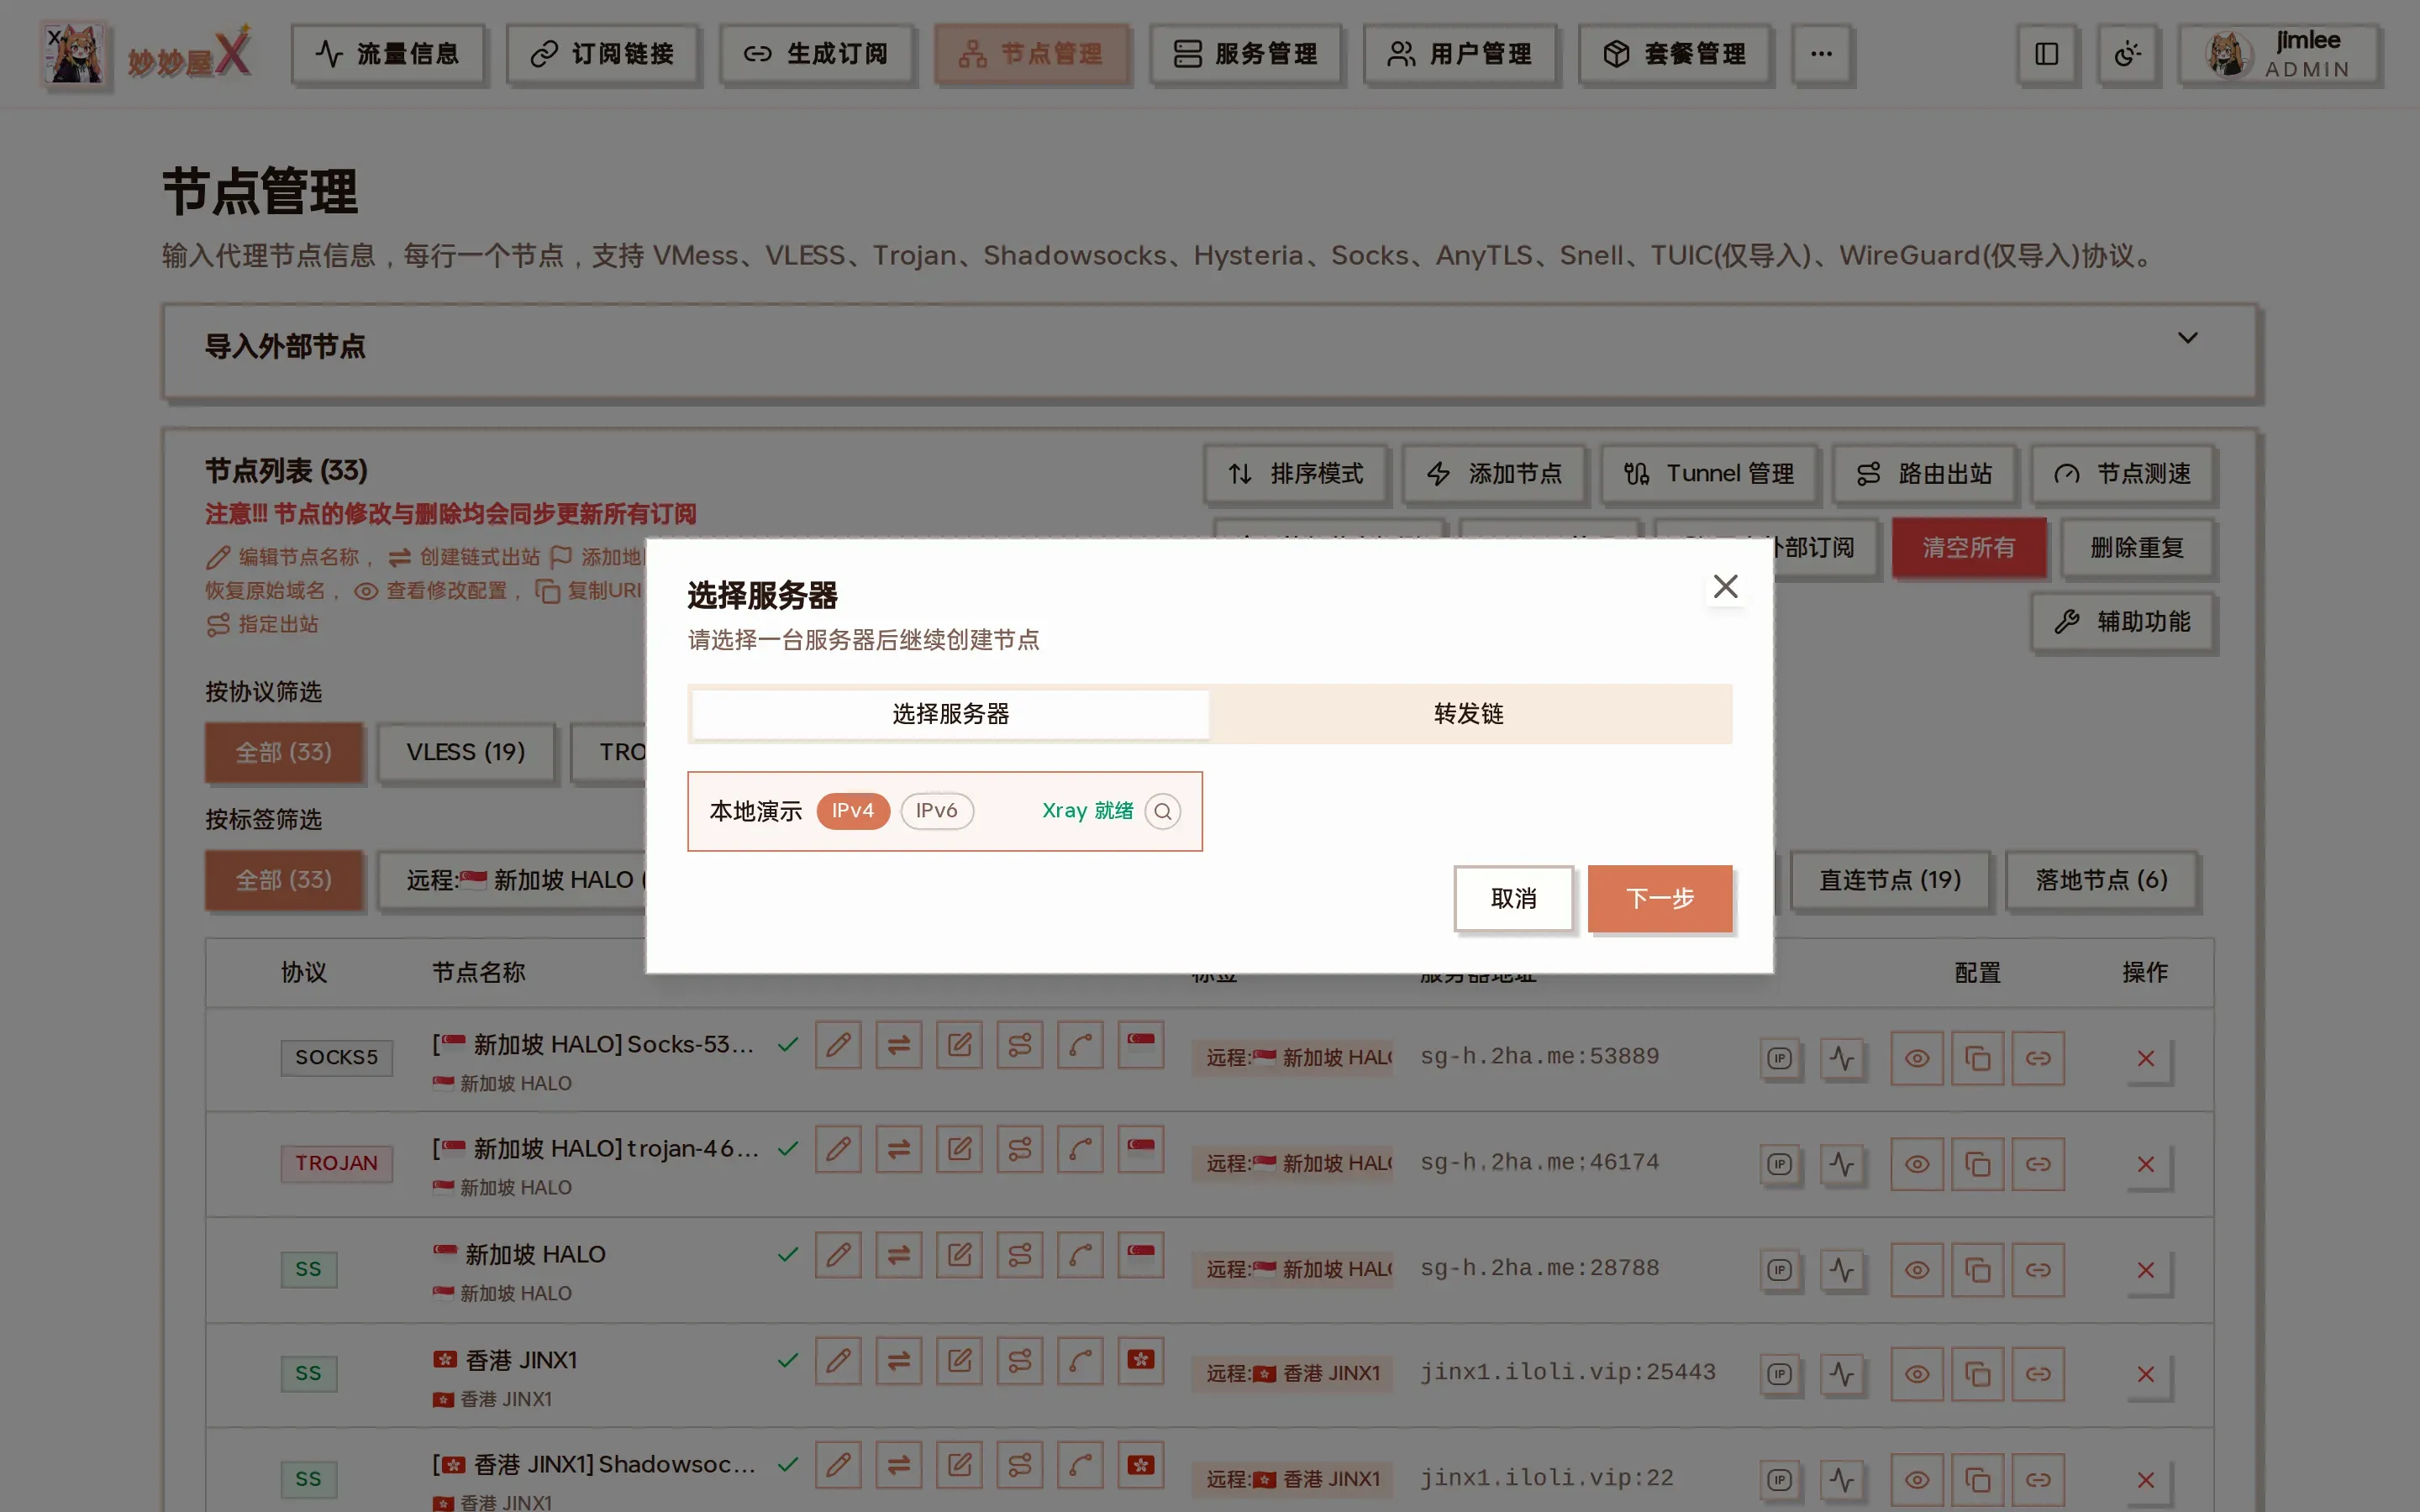Click chain outbound arrows icon in trojan-46 row
The height and width of the screenshot is (1512, 2420).
click(899, 1149)
